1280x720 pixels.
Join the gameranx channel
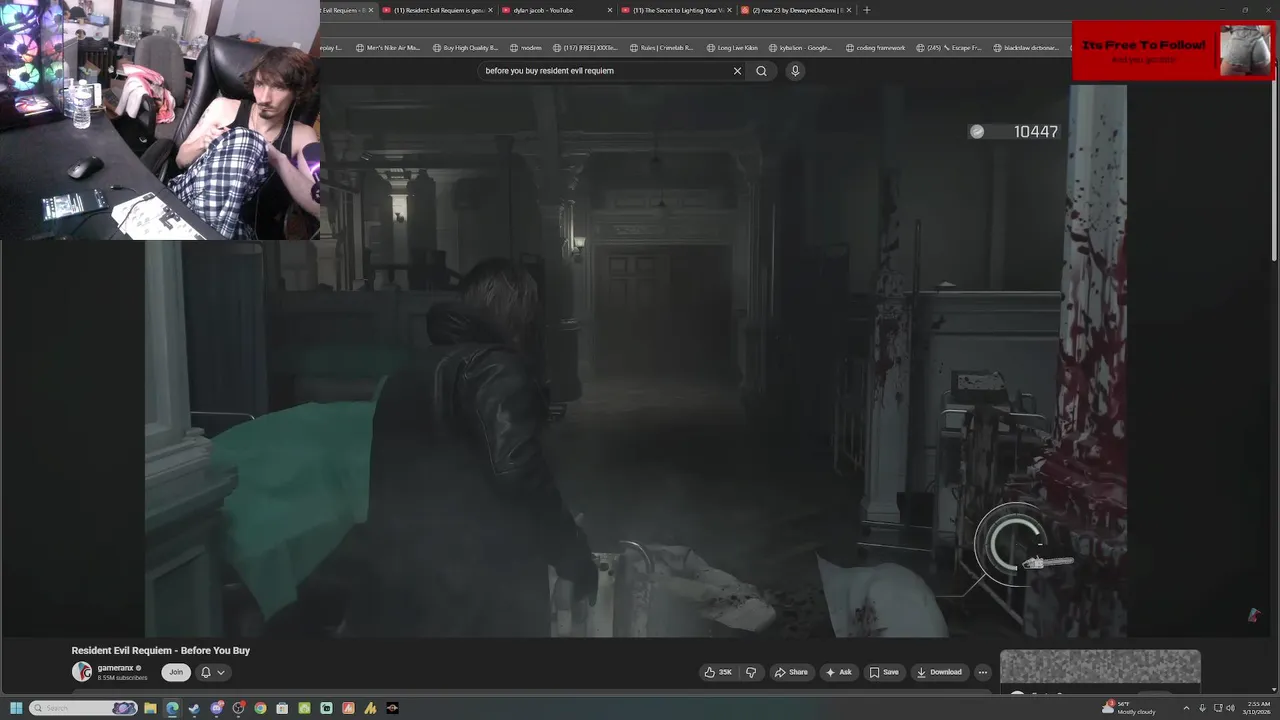[176, 672]
